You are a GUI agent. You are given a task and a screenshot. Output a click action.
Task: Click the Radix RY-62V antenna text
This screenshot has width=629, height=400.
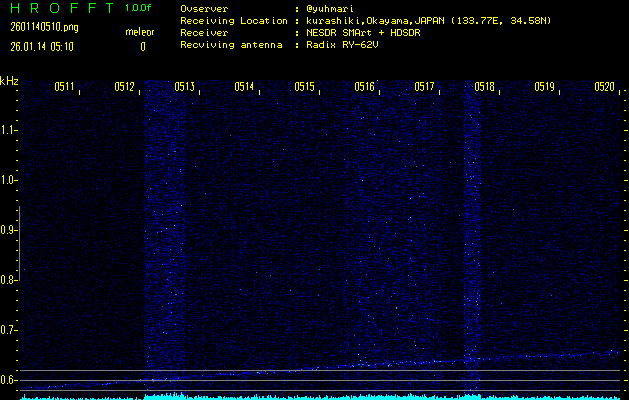click(x=342, y=45)
